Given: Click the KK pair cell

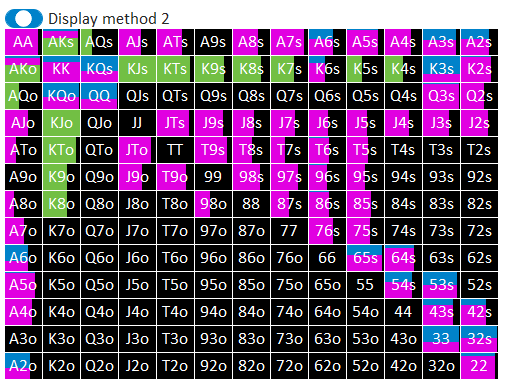Looking at the screenshot, I should click(61, 69).
